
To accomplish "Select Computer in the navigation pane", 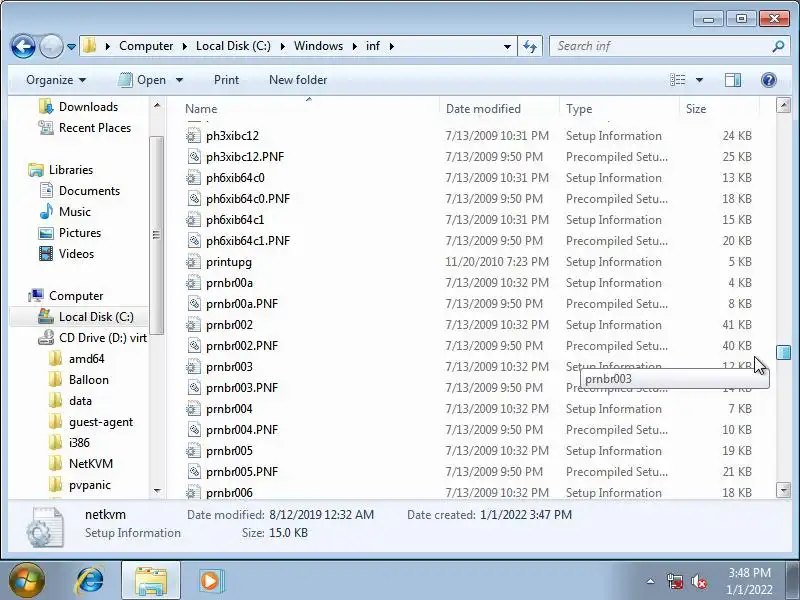I will tap(76, 295).
